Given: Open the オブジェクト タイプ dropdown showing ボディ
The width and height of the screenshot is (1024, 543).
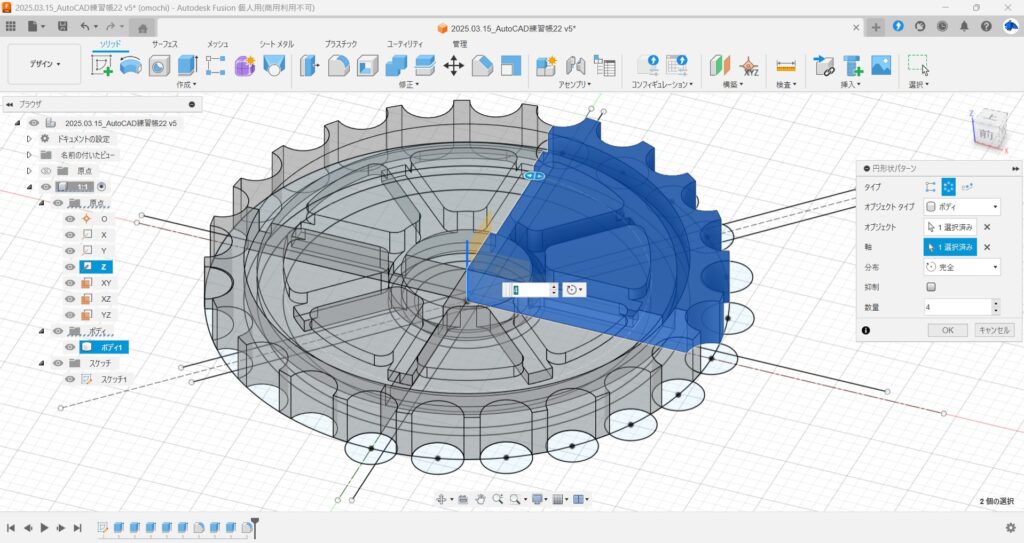Looking at the screenshot, I should [961, 207].
